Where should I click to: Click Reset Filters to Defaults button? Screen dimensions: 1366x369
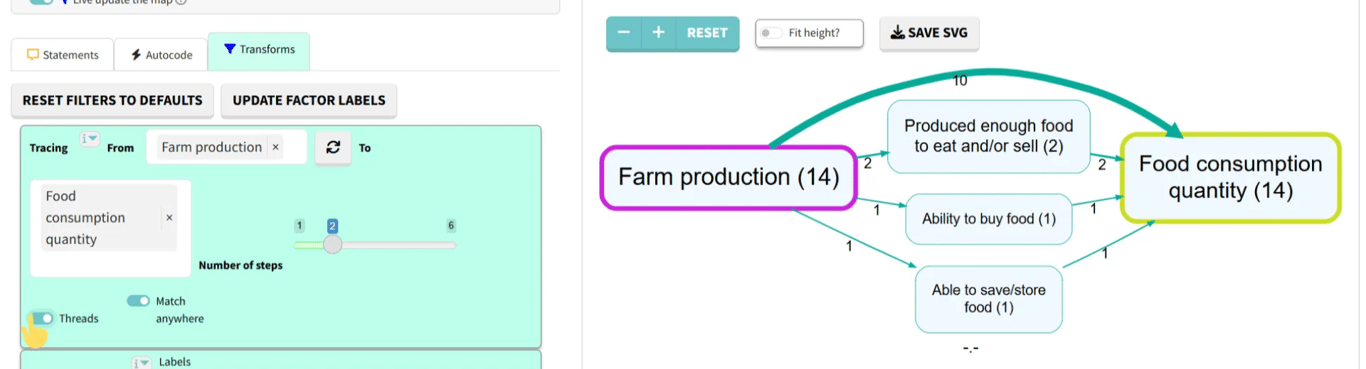click(x=112, y=100)
